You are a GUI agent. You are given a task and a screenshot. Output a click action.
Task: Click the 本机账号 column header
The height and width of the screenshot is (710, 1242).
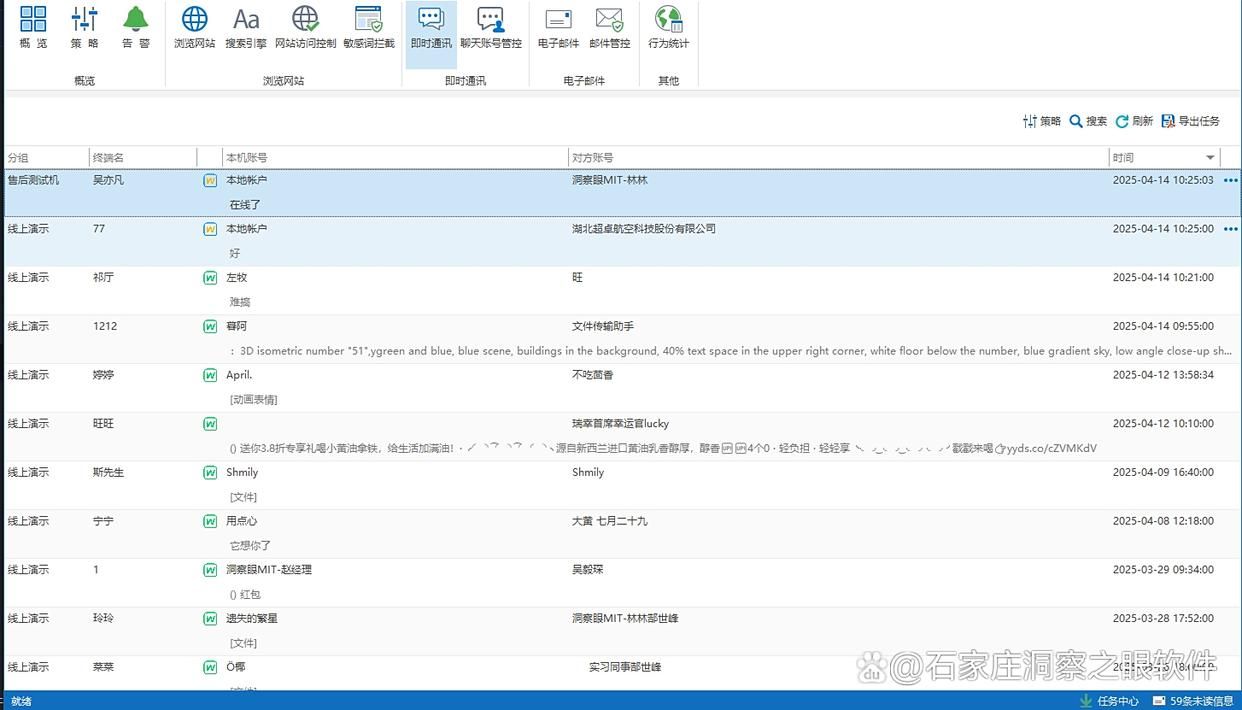point(395,158)
